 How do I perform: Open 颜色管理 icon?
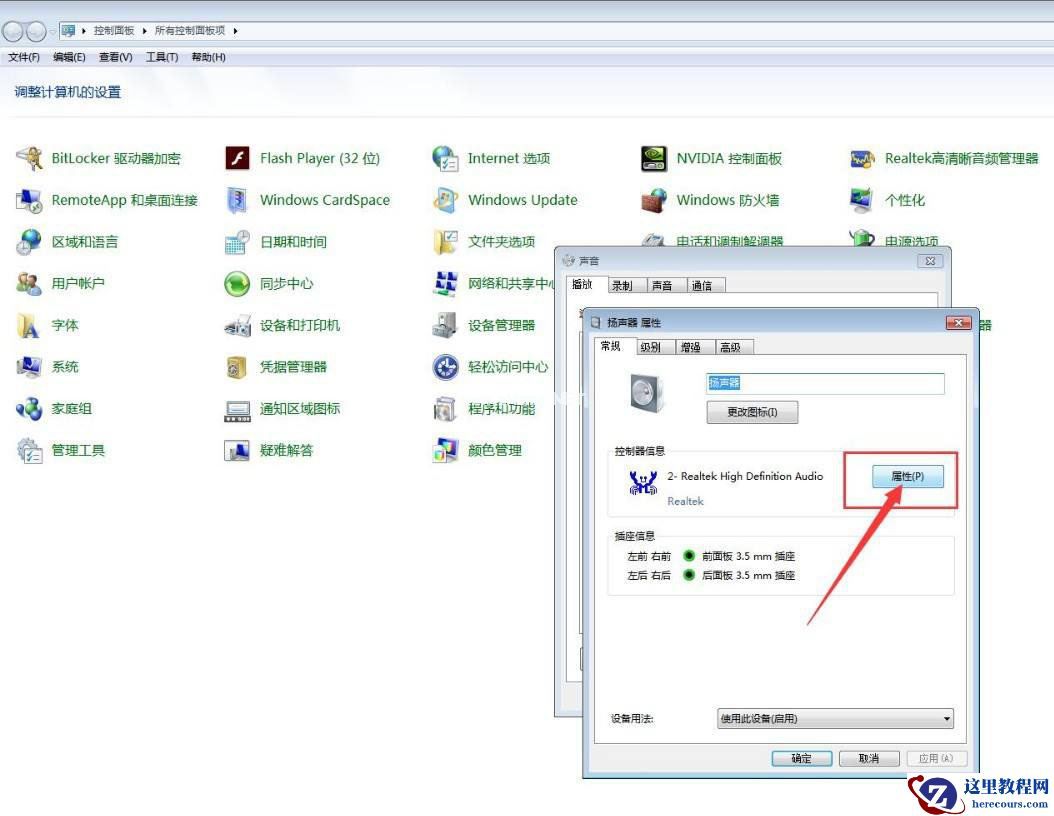tap(445, 450)
